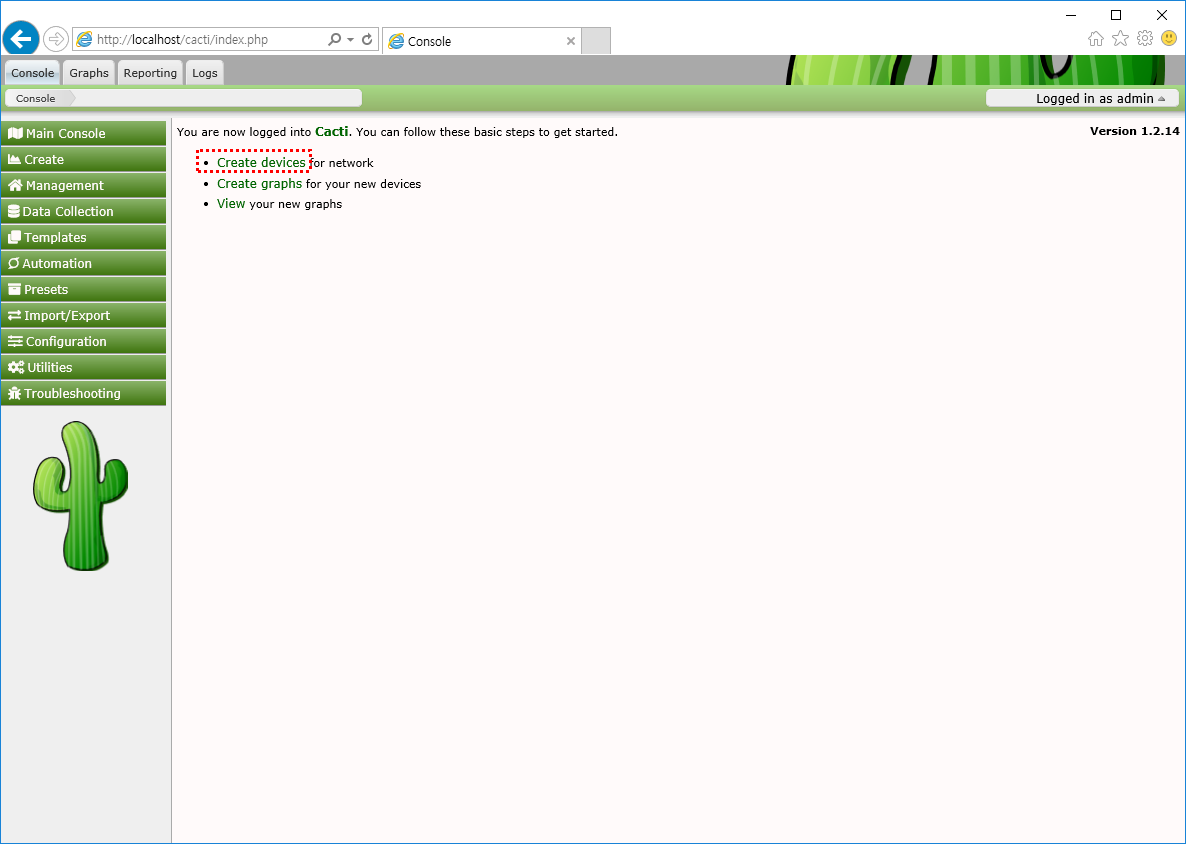Click the browser Back arrow button

(x=21, y=39)
